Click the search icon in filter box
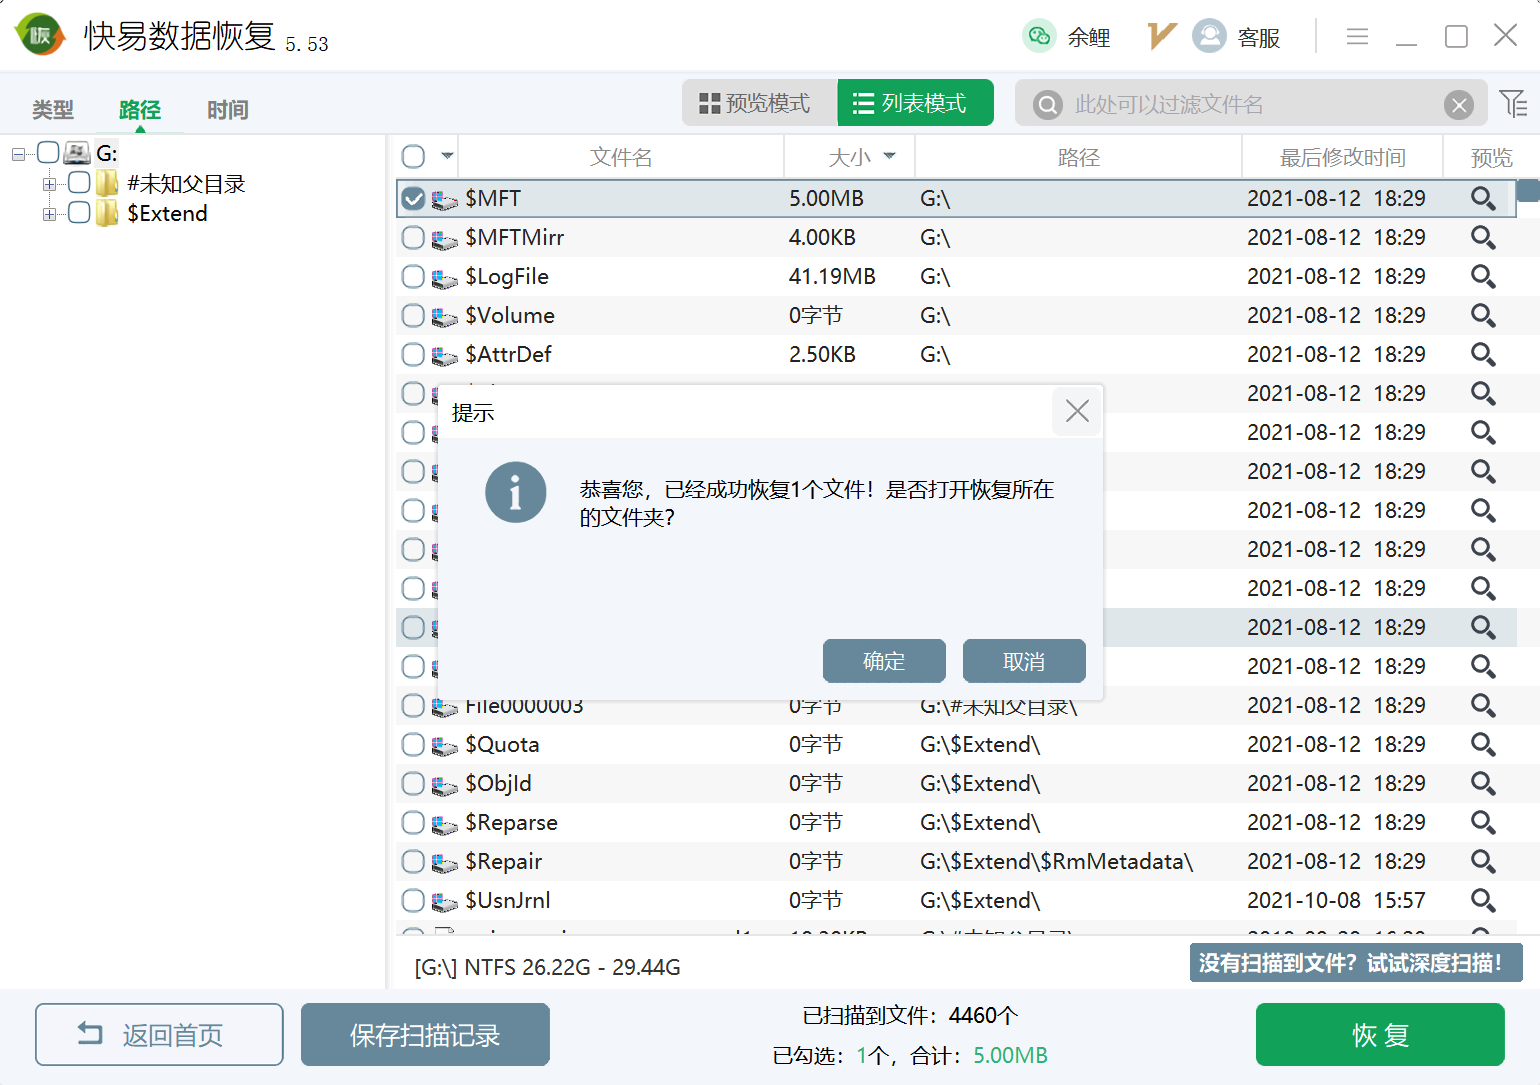Screen dimensions: 1540x1085 [x=1047, y=104]
